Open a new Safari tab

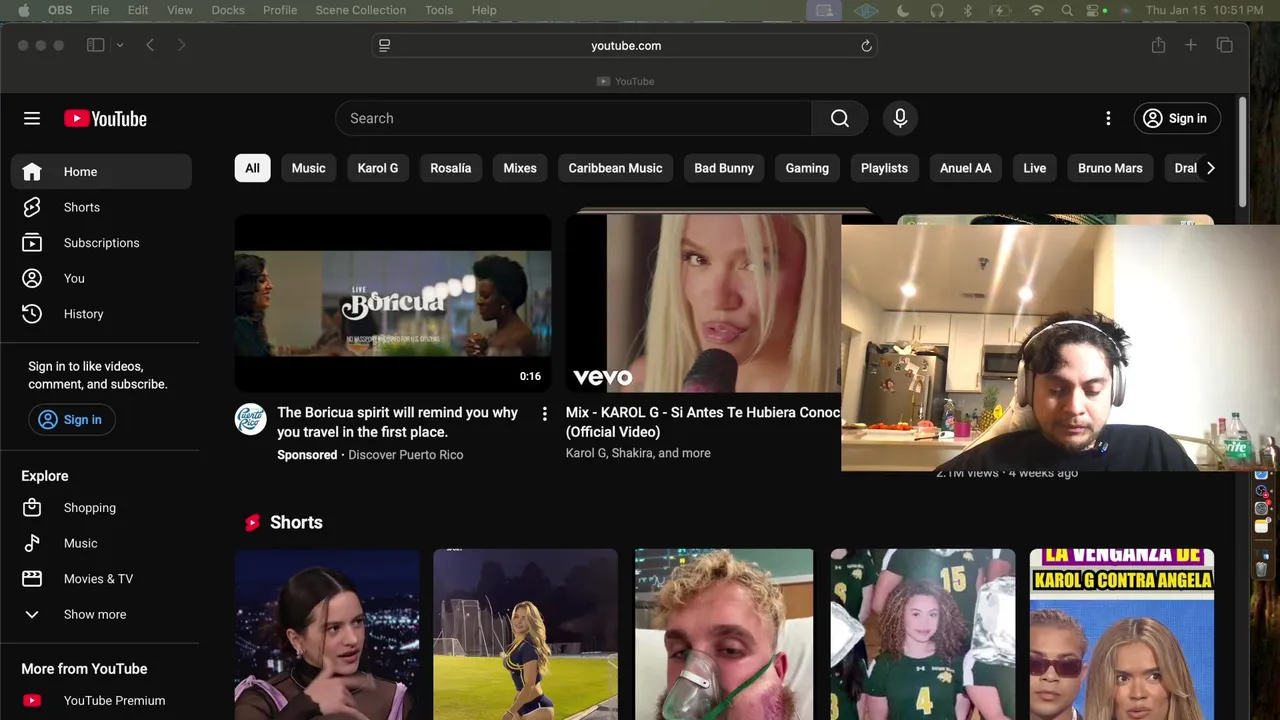point(1191,45)
